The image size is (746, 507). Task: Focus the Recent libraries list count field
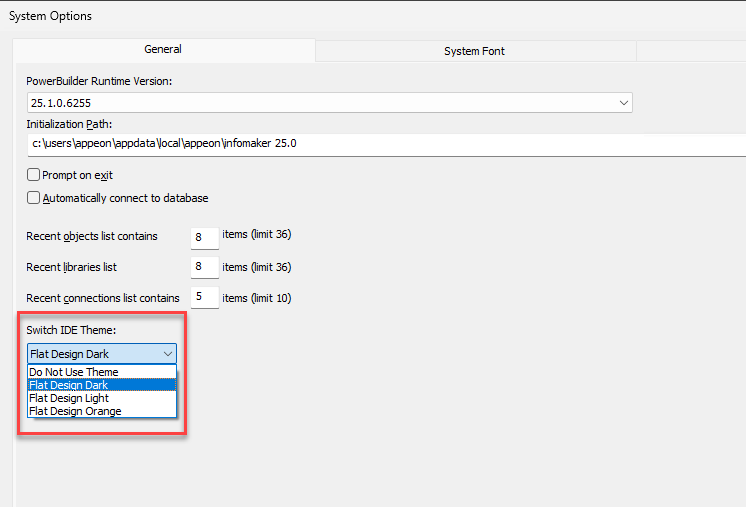pyautogui.click(x=204, y=267)
